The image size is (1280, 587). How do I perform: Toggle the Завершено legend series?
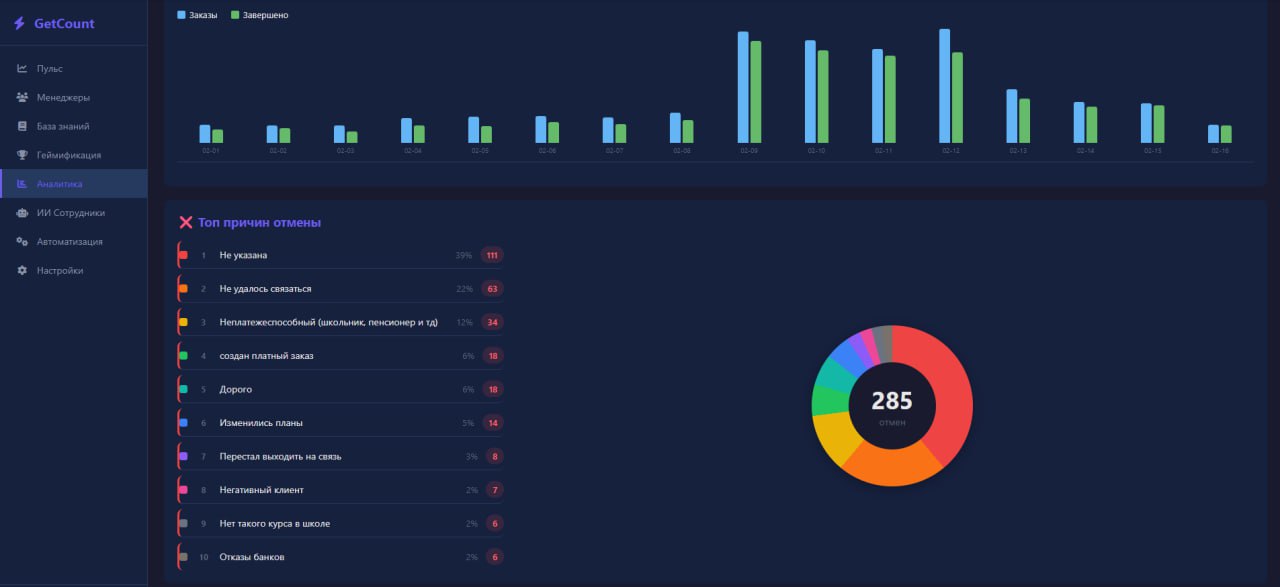pyautogui.click(x=259, y=15)
